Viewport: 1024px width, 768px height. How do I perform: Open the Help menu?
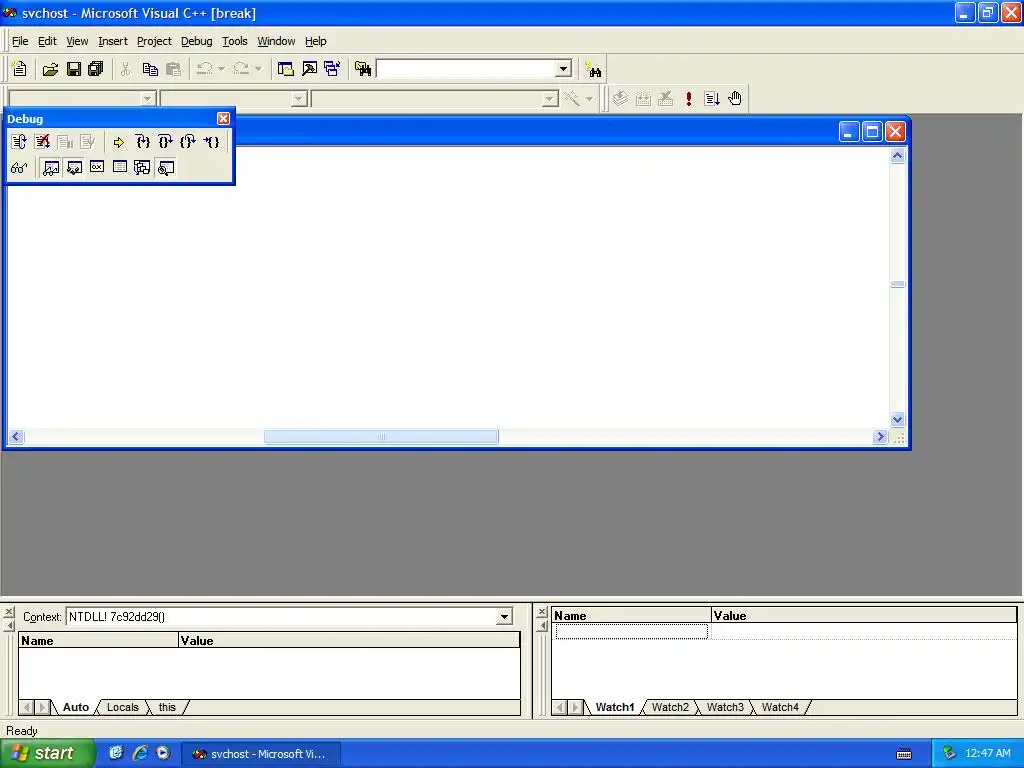[x=315, y=41]
